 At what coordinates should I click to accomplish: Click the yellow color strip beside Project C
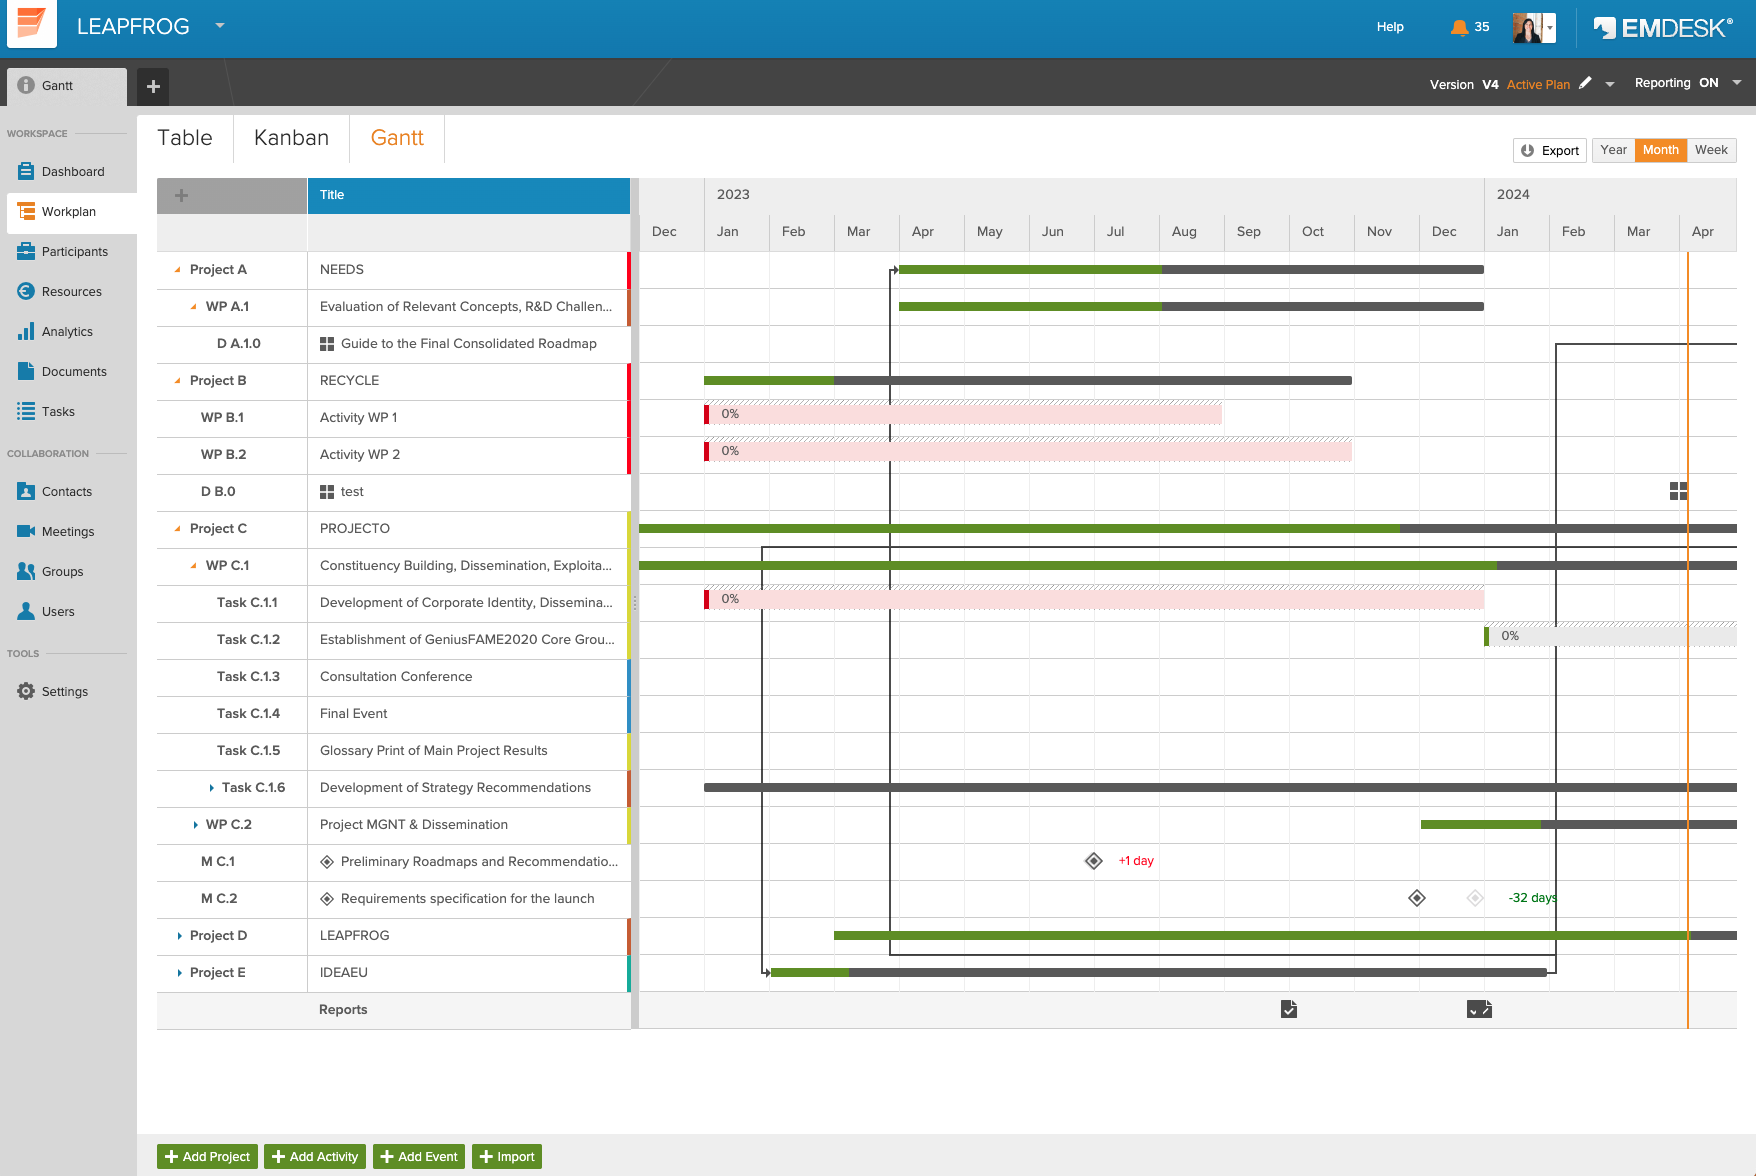(629, 528)
